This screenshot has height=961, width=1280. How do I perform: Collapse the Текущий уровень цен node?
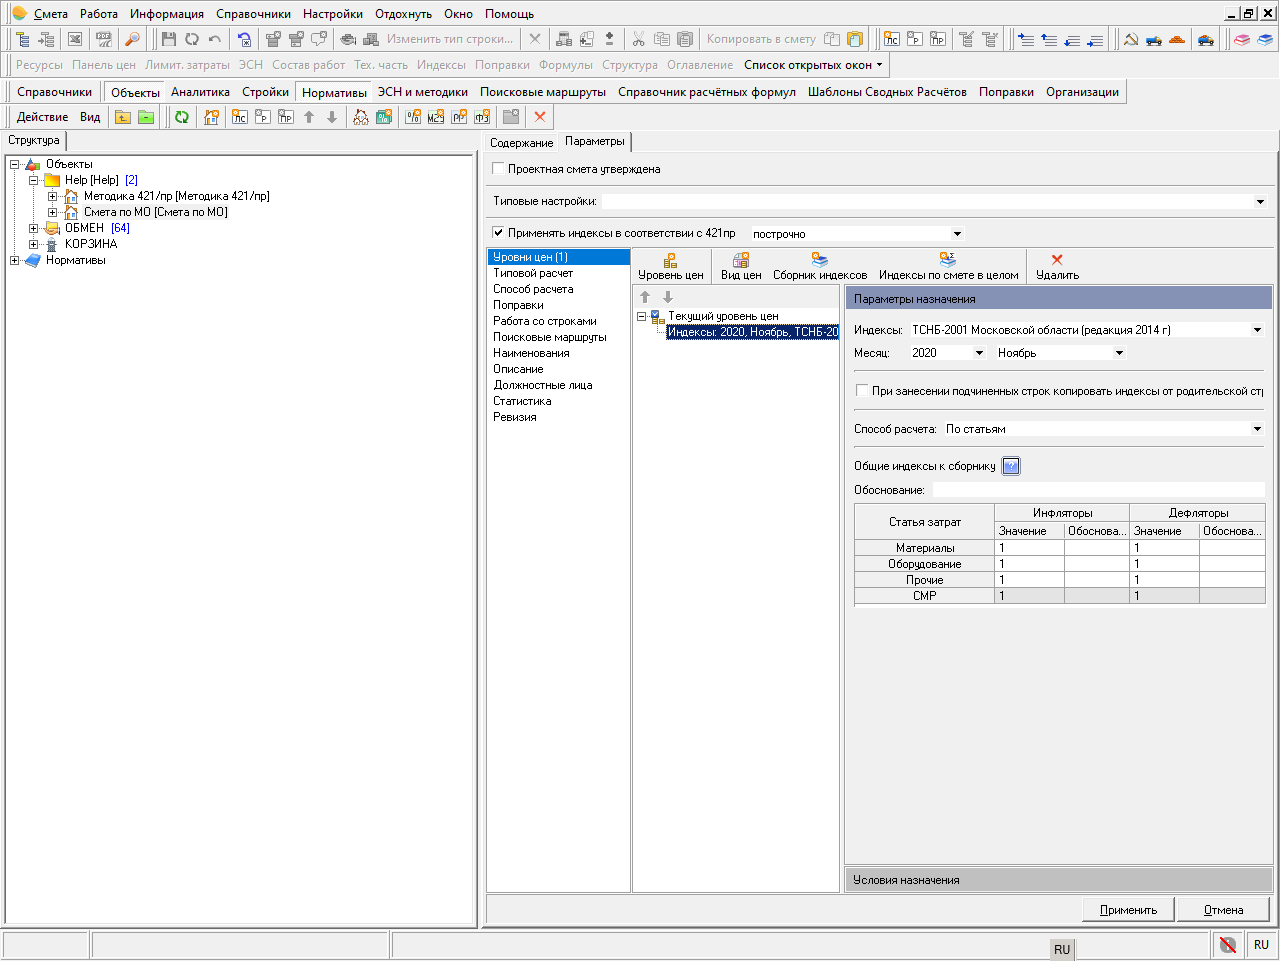641,316
